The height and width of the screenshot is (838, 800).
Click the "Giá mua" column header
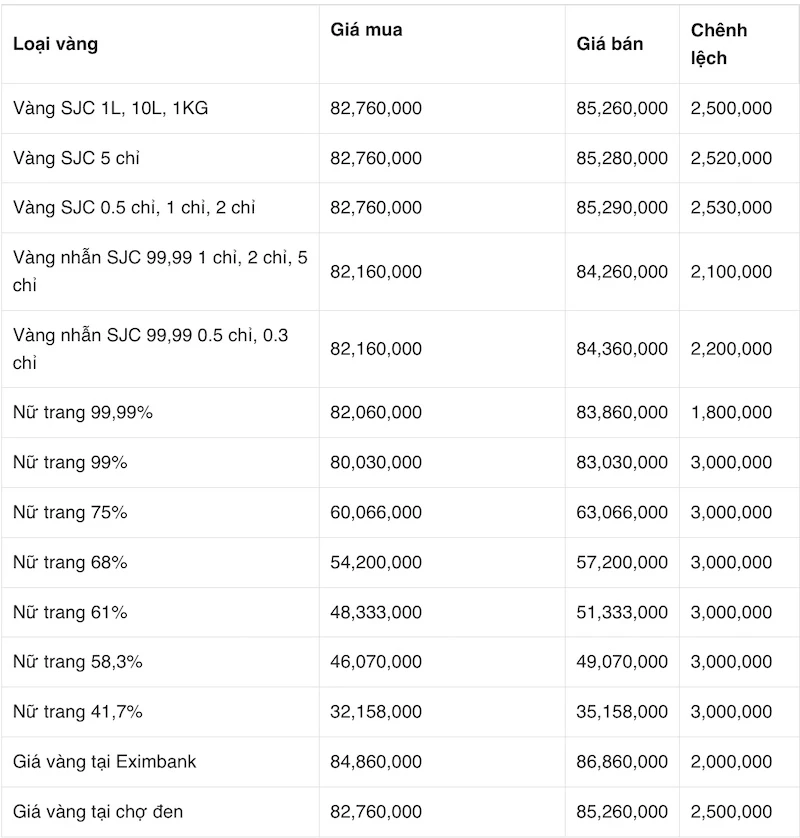(x=366, y=30)
